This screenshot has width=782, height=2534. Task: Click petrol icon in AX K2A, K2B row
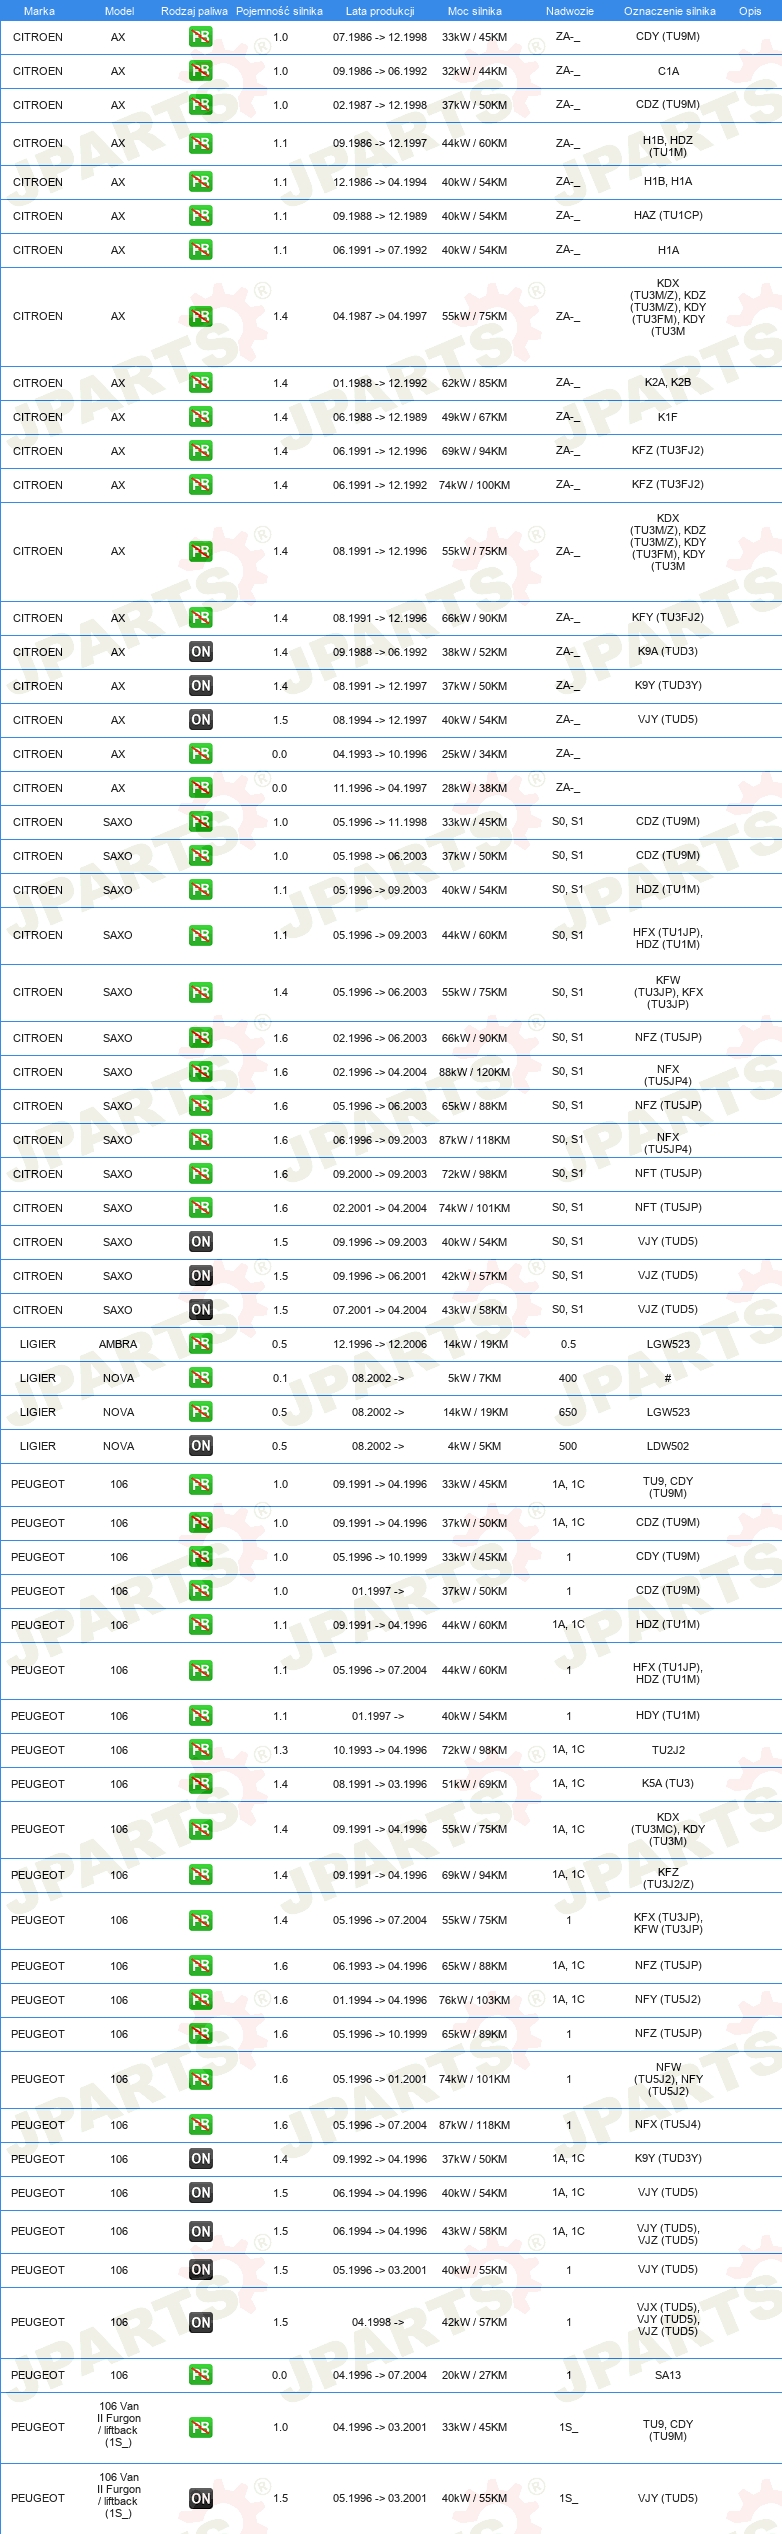(201, 383)
